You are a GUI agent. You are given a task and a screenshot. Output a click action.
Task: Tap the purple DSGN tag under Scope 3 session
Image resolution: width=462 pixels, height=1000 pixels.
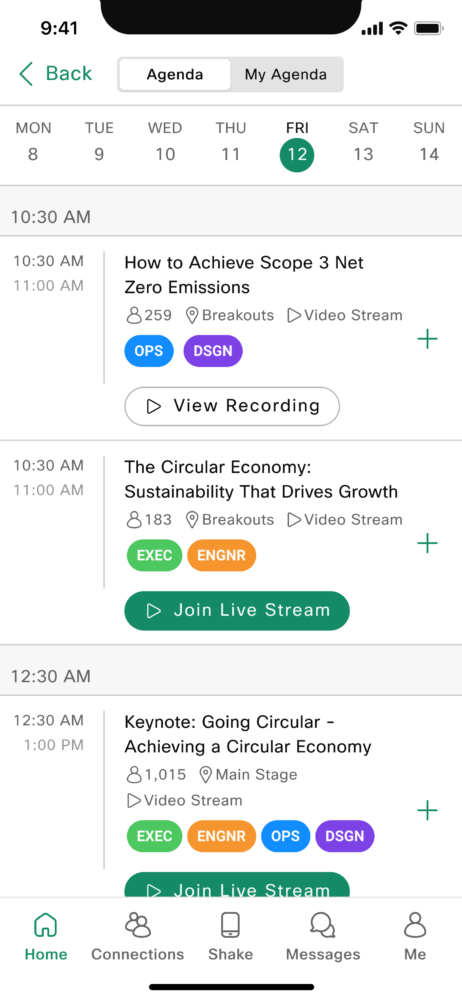[x=213, y=351]
